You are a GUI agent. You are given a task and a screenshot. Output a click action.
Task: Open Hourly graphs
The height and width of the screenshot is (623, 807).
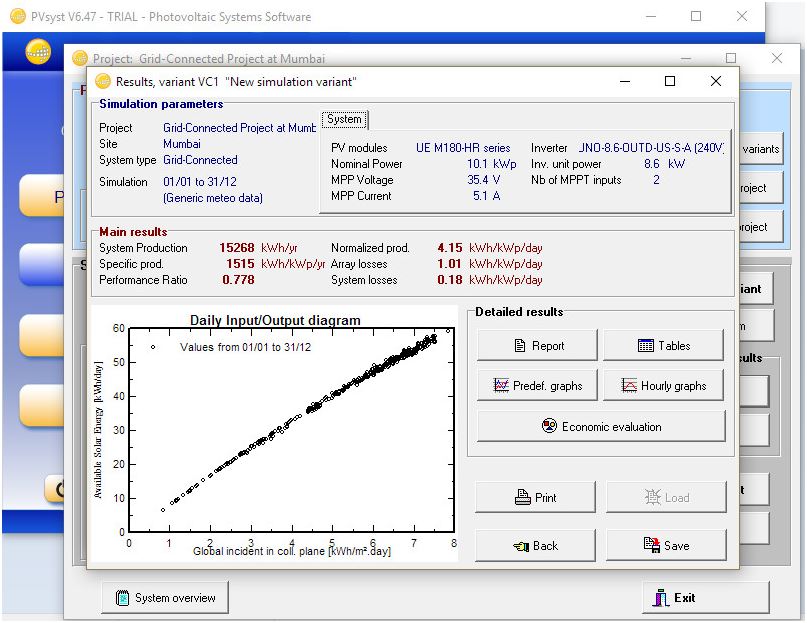663,386
